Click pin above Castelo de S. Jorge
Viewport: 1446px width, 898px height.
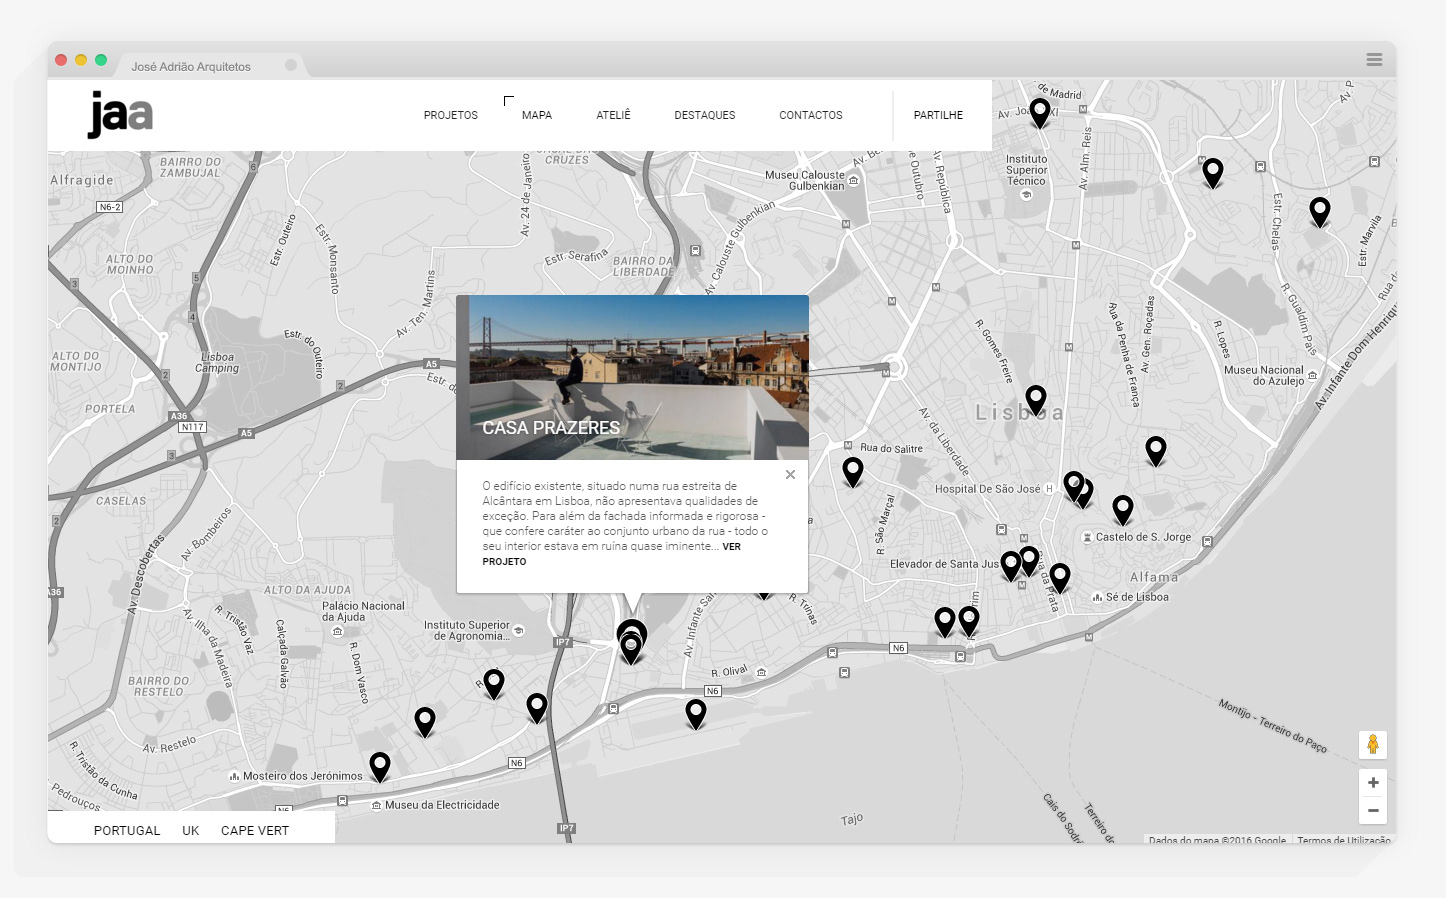(x=1123, y=509)
